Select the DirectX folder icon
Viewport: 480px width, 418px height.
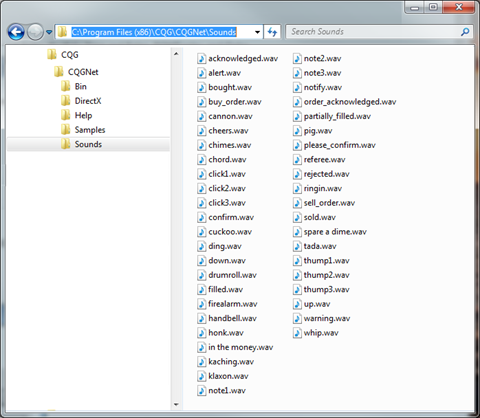(x=66, y=101)
